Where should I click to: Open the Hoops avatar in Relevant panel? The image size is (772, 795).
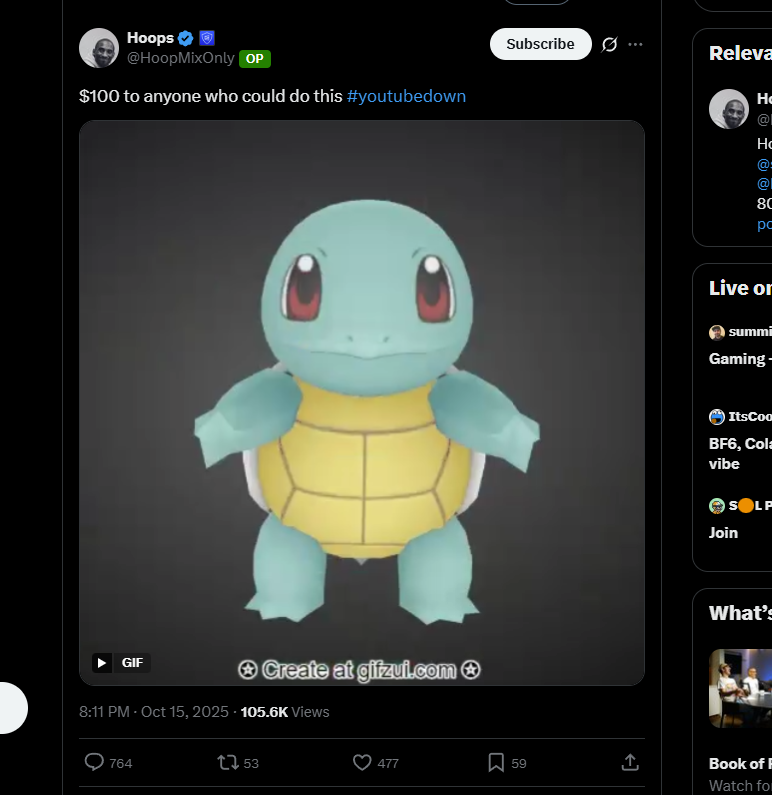point(729,109)
